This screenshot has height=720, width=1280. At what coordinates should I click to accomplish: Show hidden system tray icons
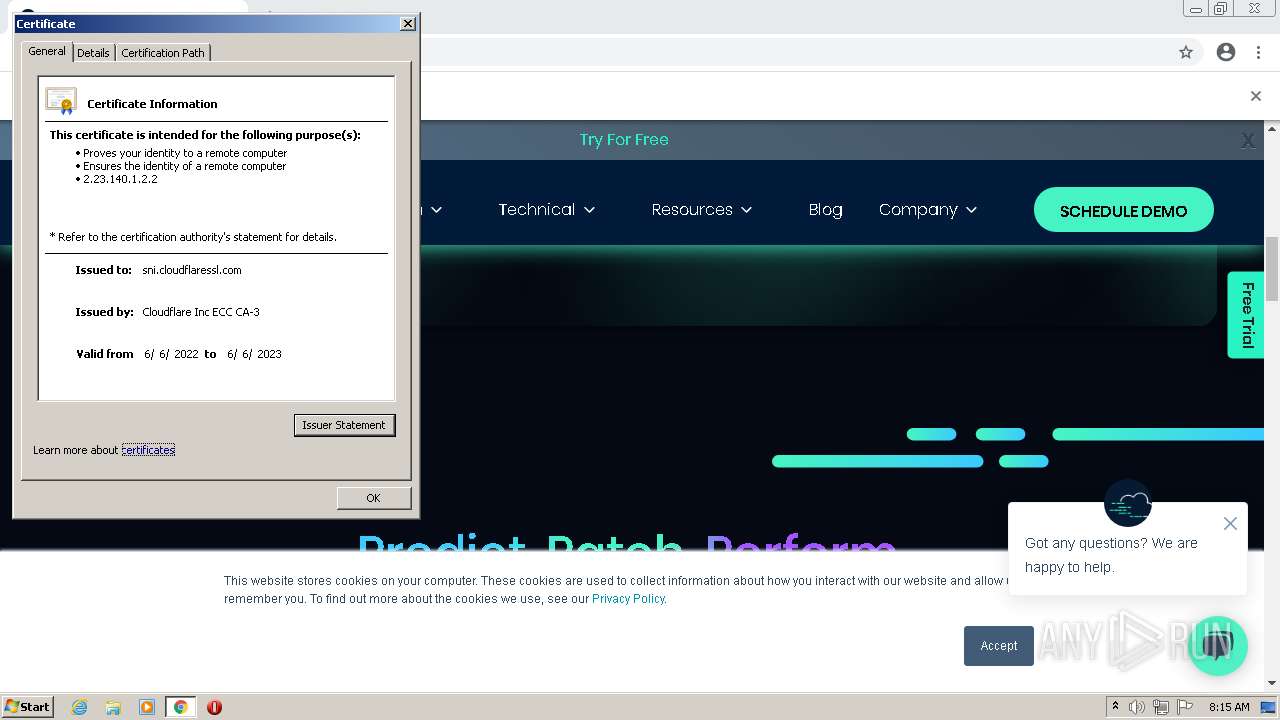(1115, 706)
